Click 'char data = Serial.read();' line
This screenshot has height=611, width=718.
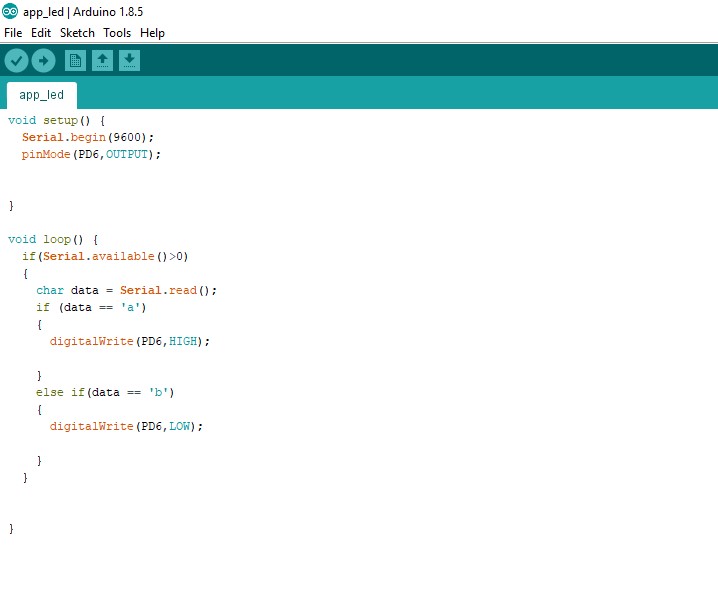point(126,290)
